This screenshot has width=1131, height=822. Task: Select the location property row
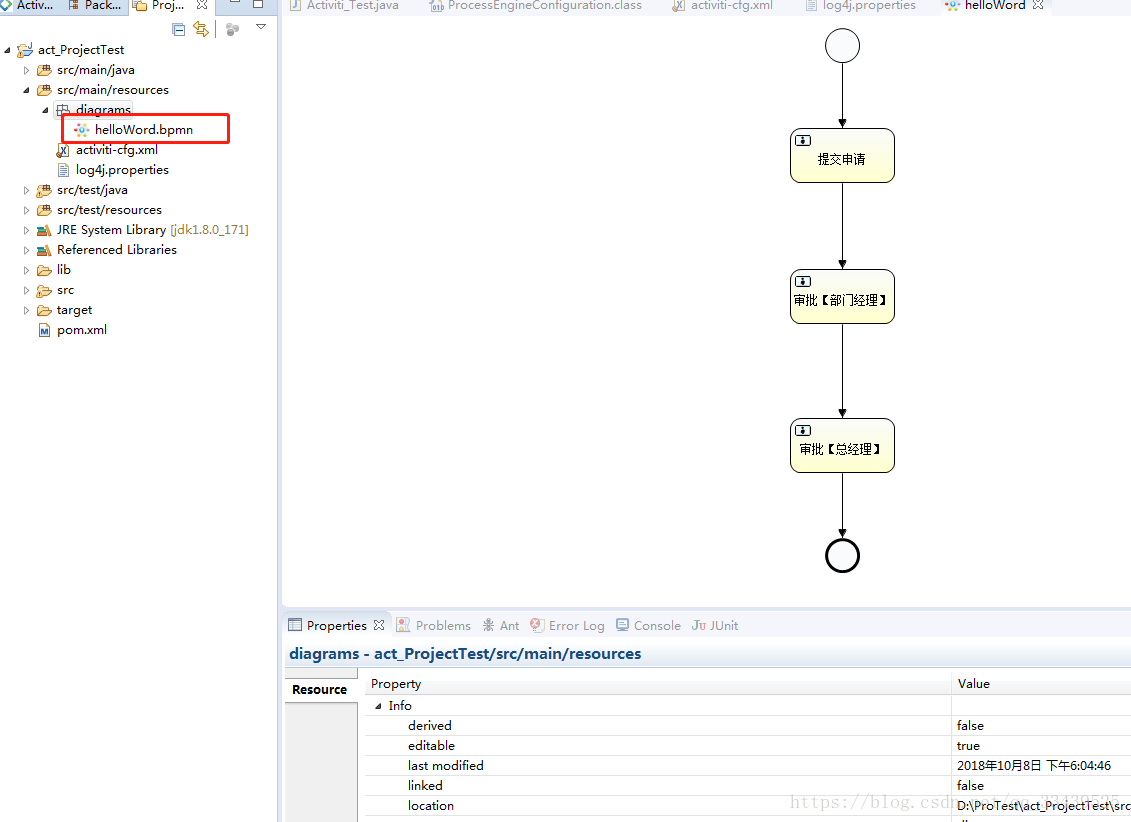(747, 806)
